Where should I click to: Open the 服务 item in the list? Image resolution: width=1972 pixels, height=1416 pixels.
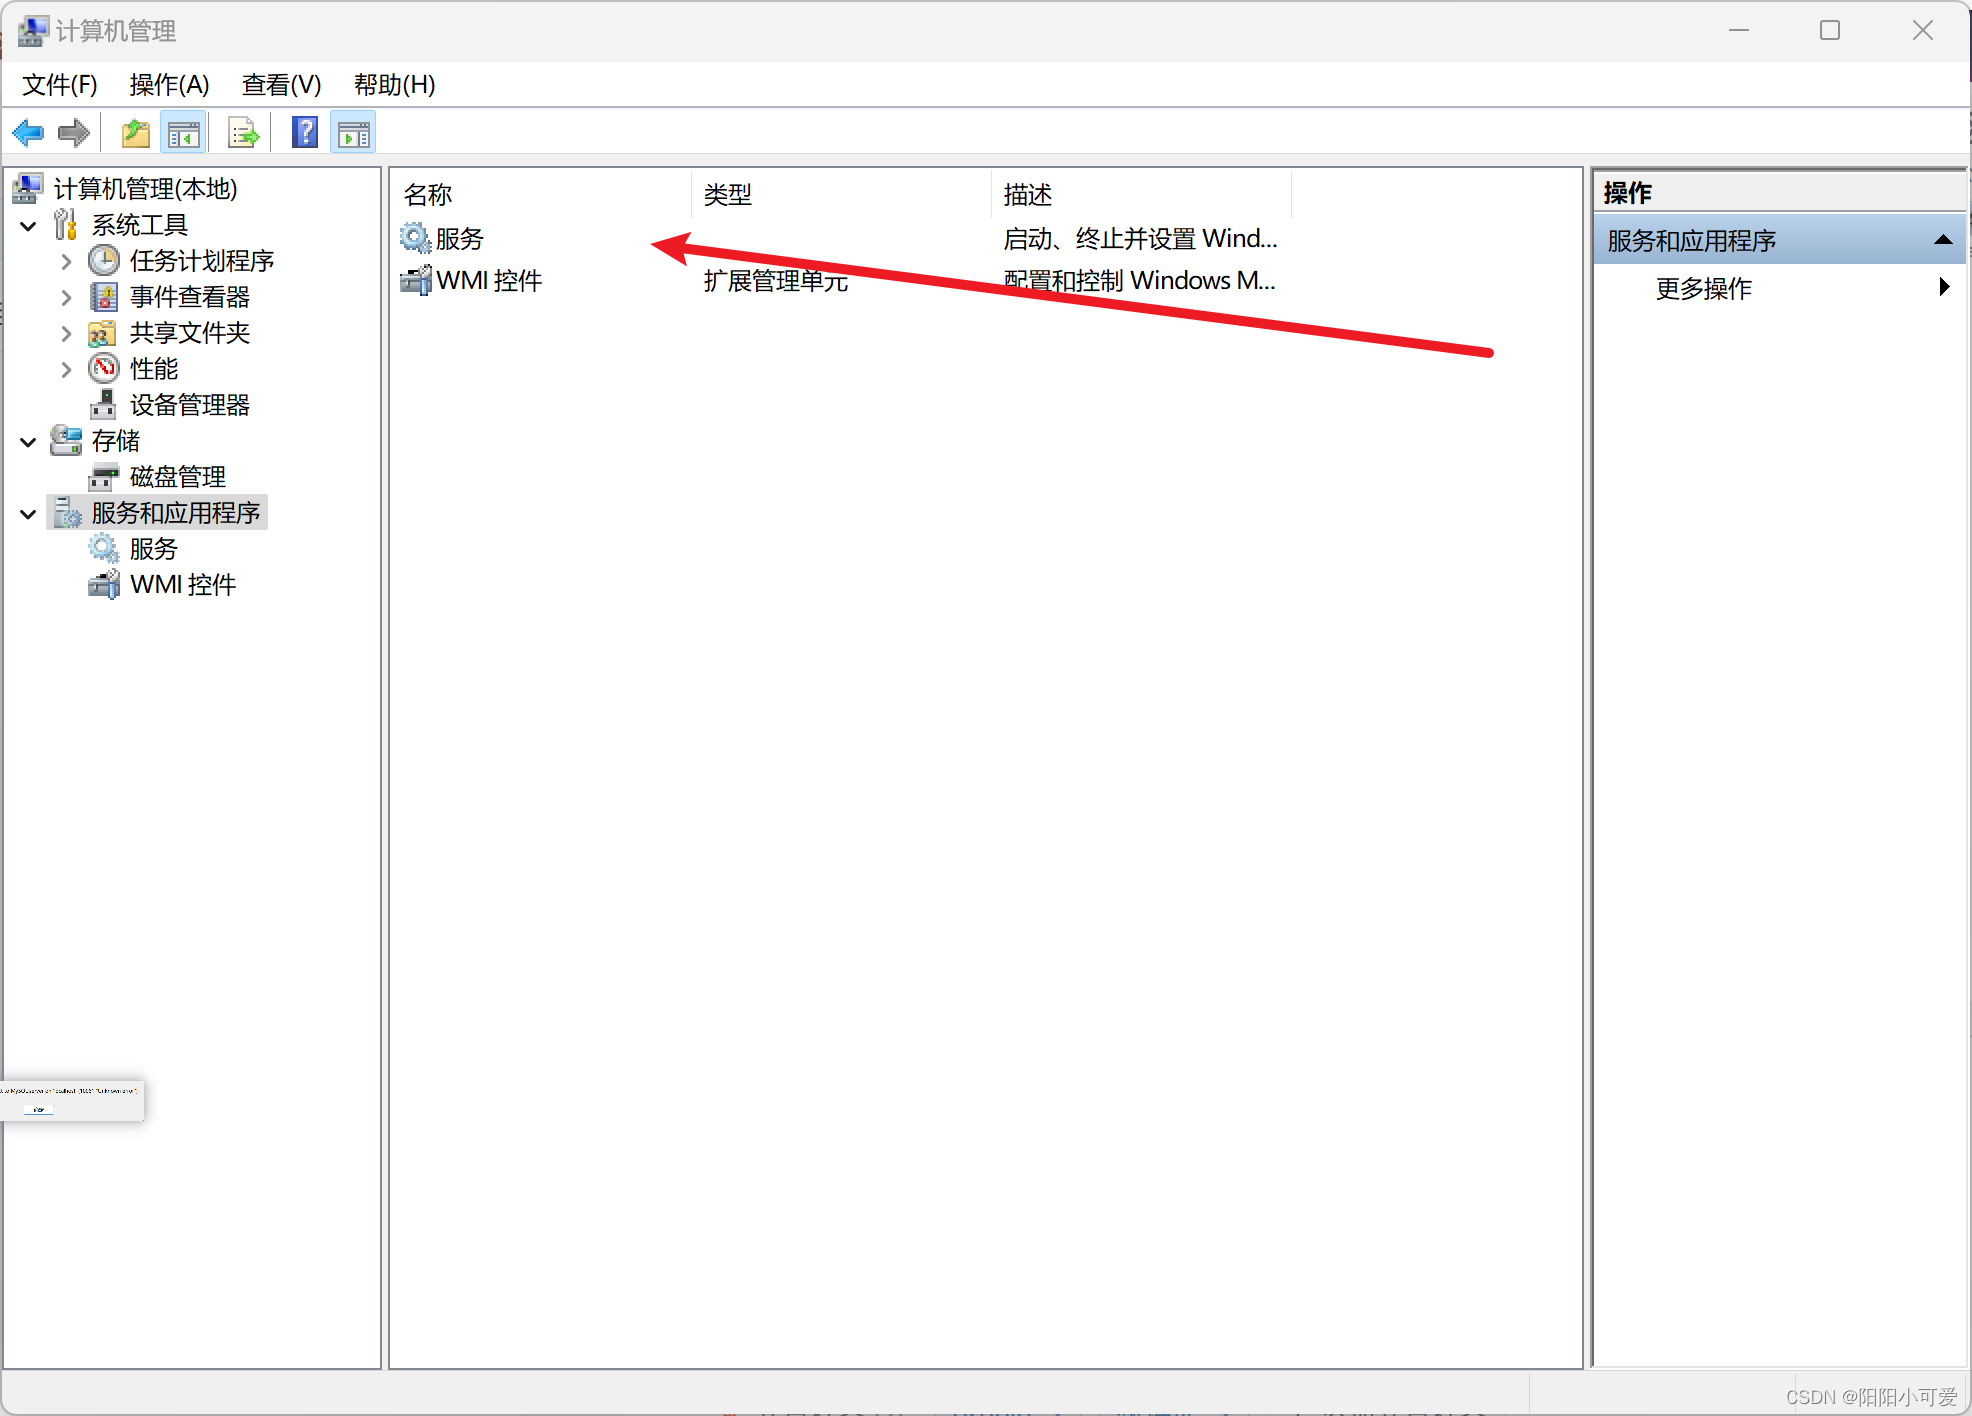tap(459, 238)
